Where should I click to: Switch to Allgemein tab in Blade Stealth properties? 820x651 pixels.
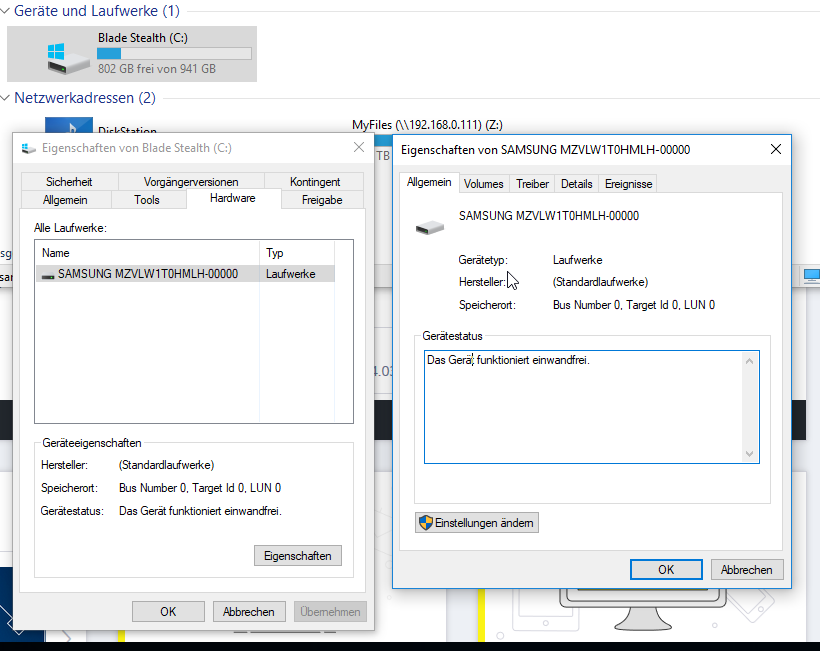pyautogui.click(x=65, y=200)
